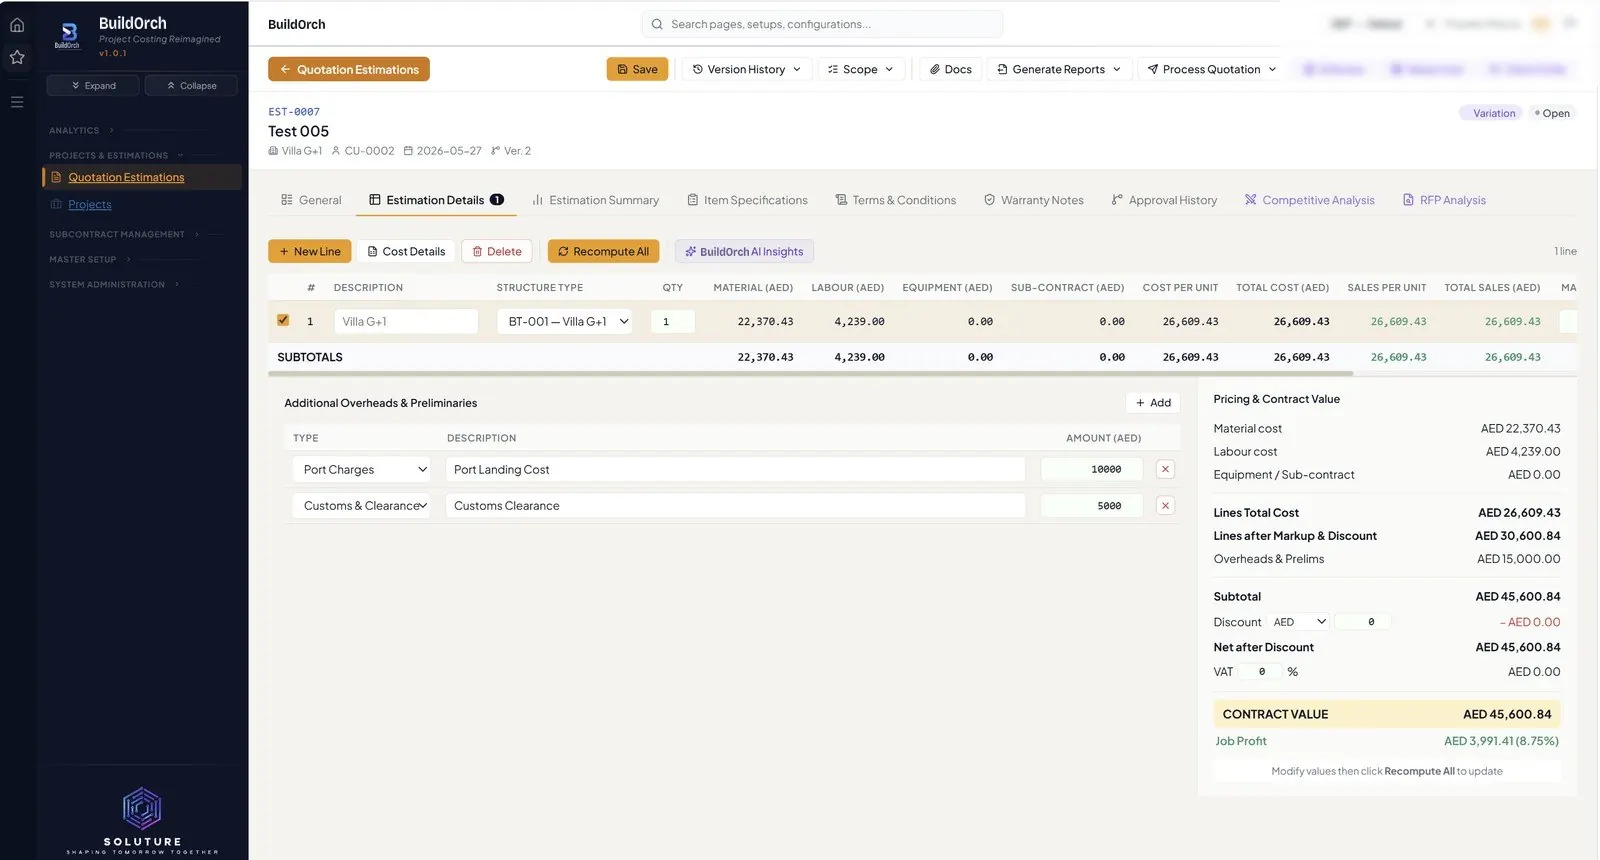Open the Generate Reports dropdown

1059,69
